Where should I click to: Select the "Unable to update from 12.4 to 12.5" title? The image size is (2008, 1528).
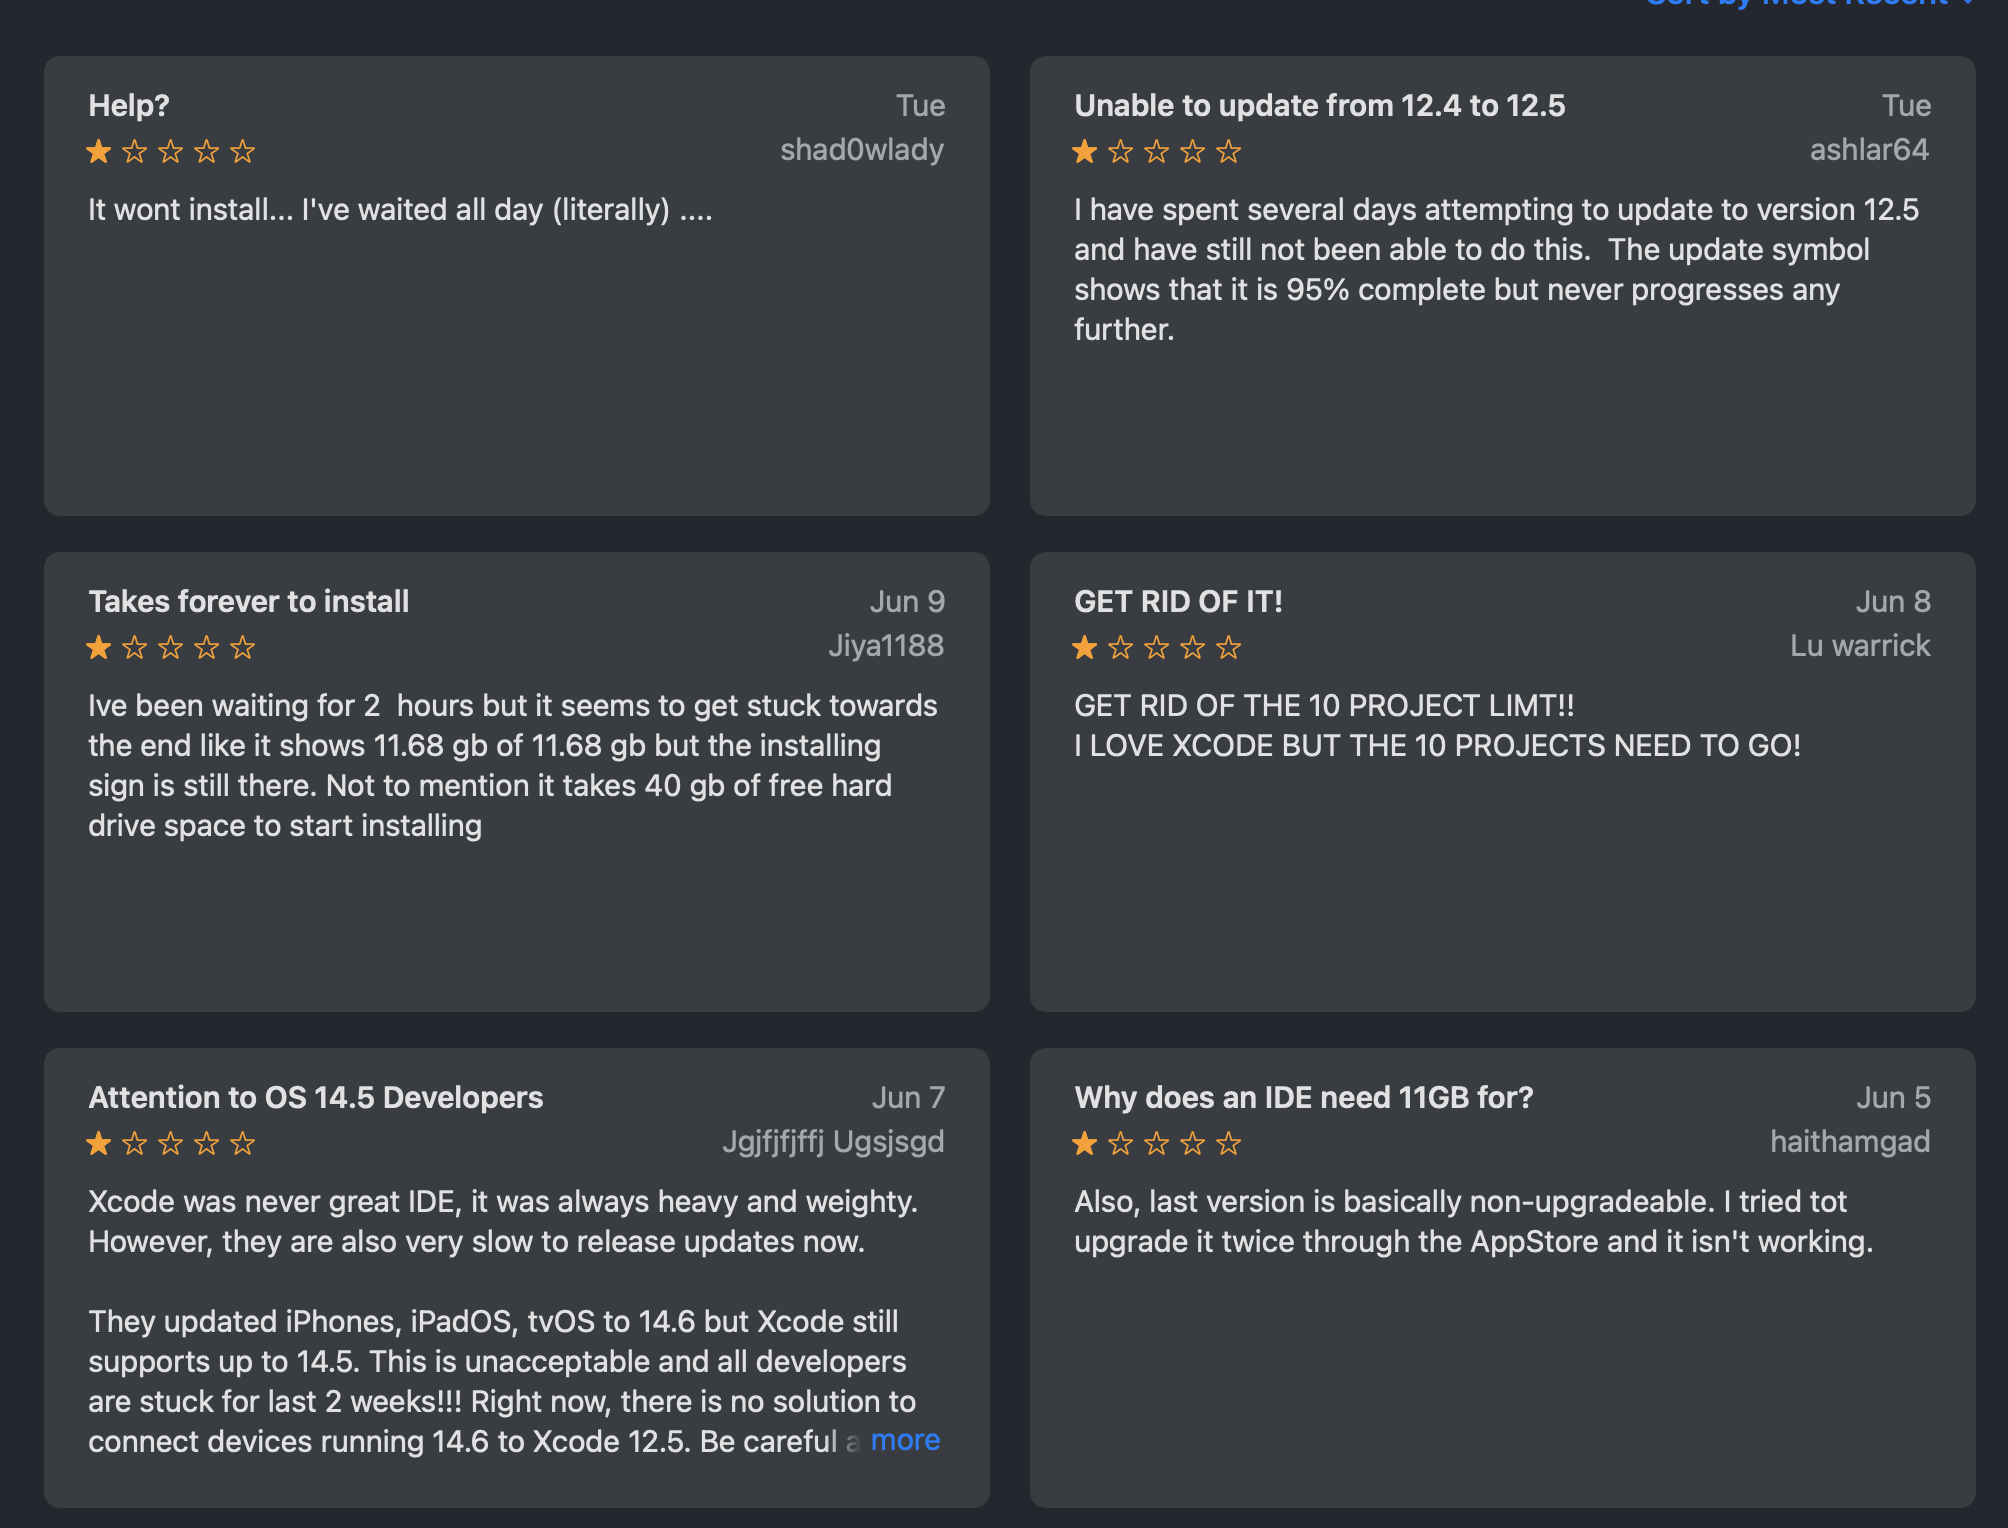click(x=1319, y=106)
